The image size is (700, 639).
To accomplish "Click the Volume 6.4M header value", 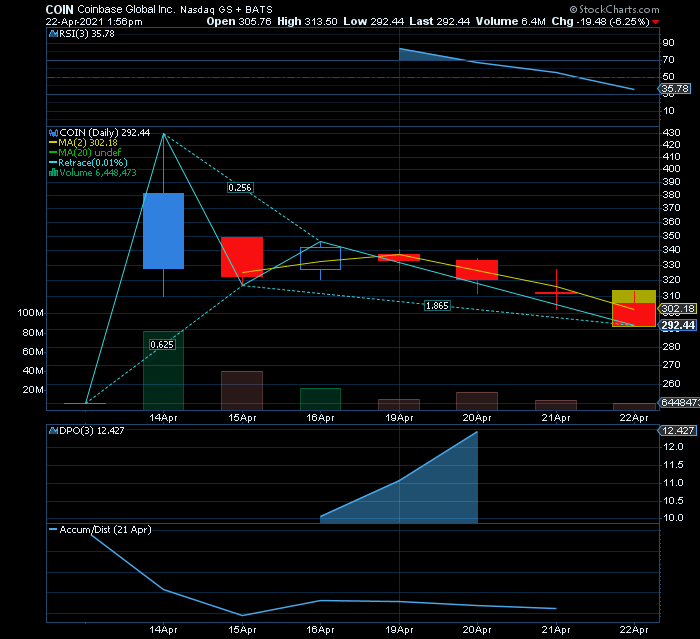I will click(511, 21).
